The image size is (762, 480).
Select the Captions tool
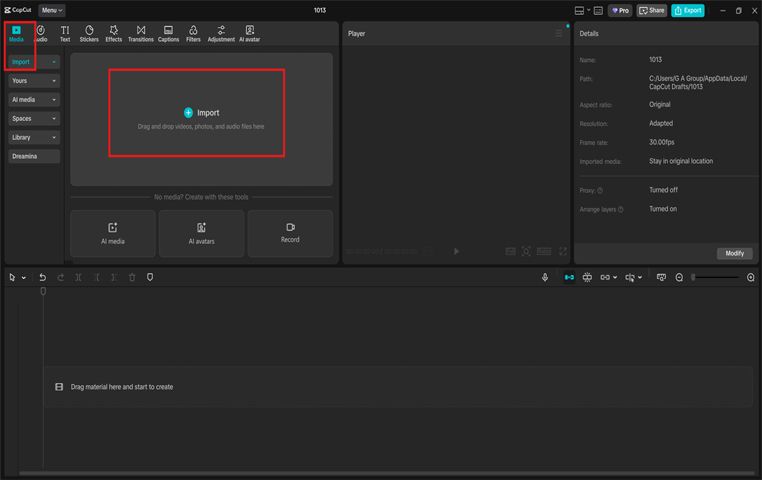[x=168, y=33]
